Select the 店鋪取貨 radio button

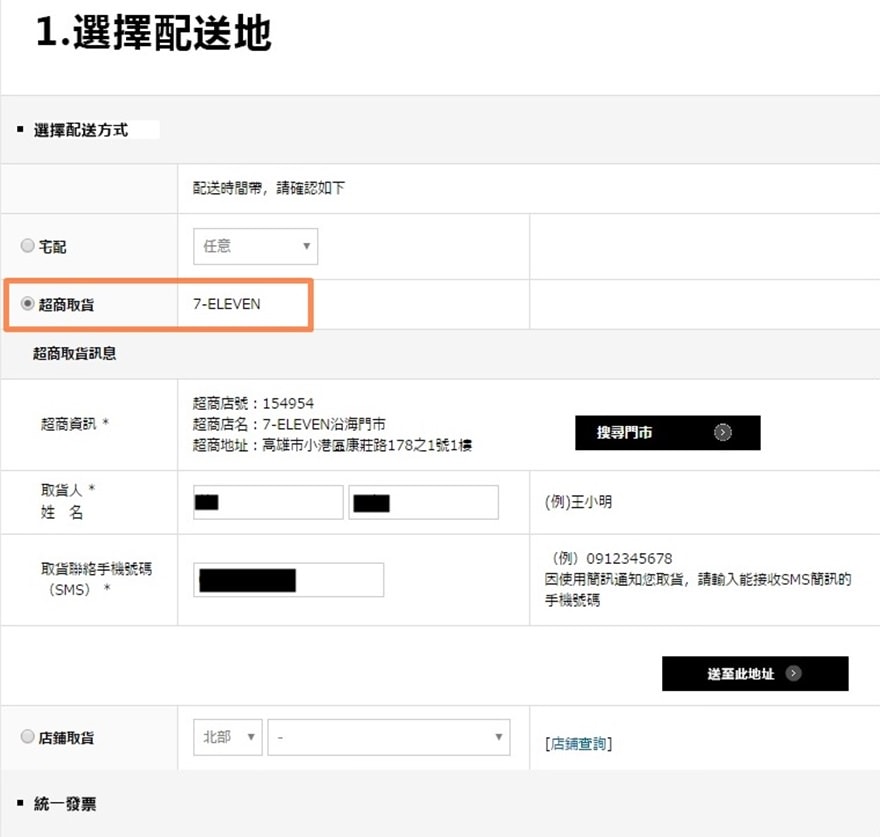click(x=27, y=737)
